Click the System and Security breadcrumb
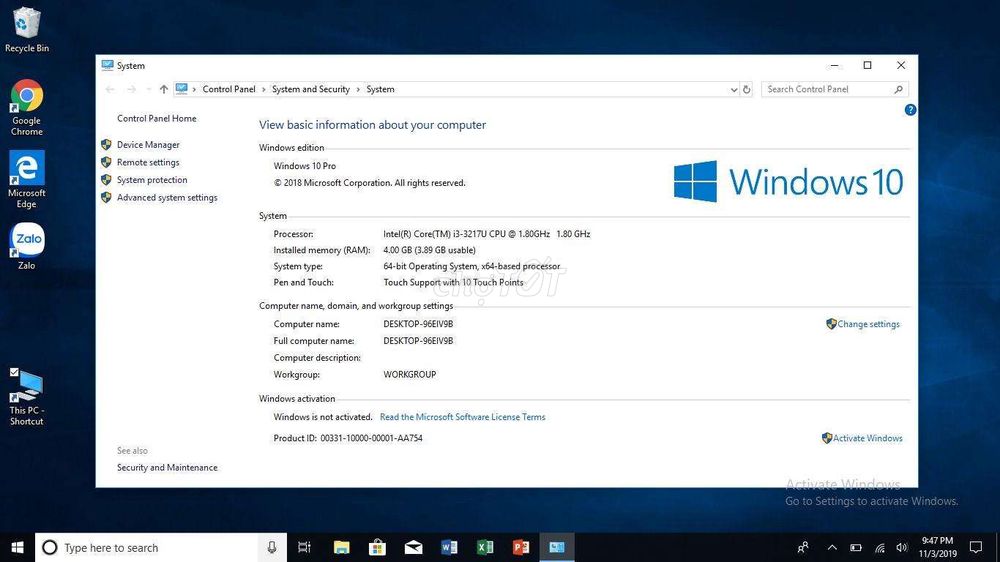This screenshot has width=1000, height=562. [311, 89]
